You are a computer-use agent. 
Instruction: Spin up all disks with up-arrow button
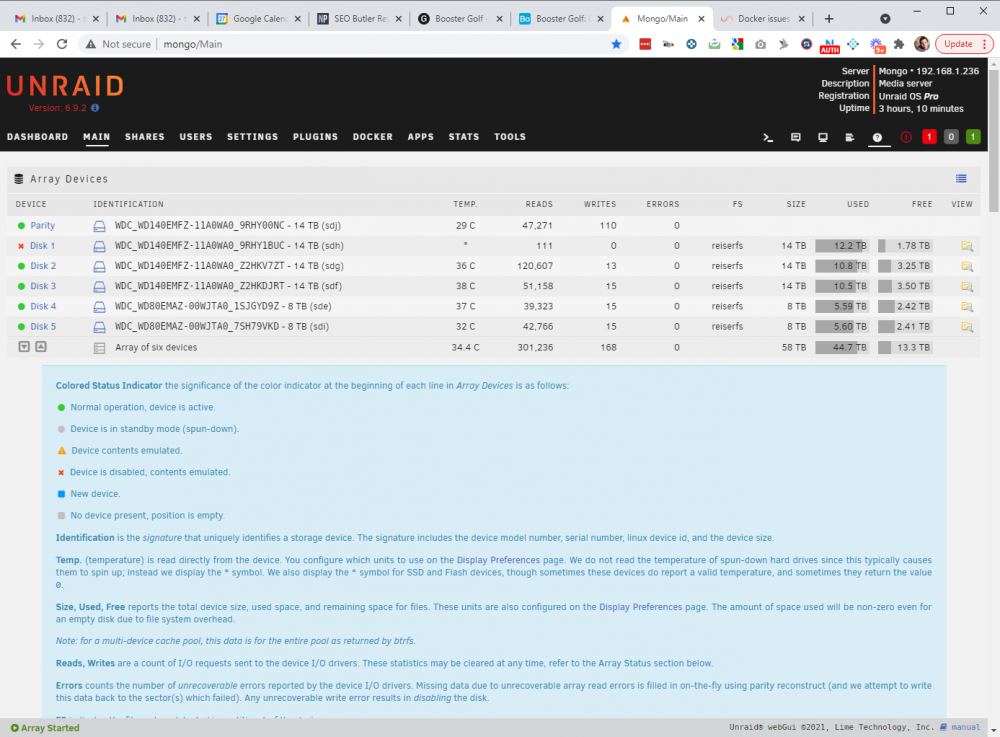point(41,347)
